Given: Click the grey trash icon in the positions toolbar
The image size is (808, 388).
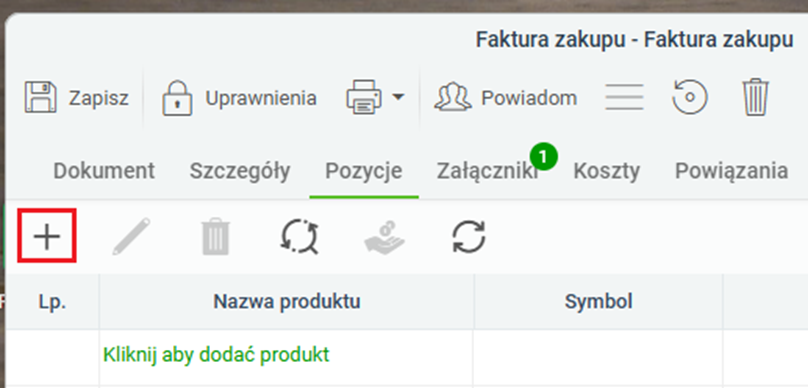Looking at the screenshot, I should [215, 237].
